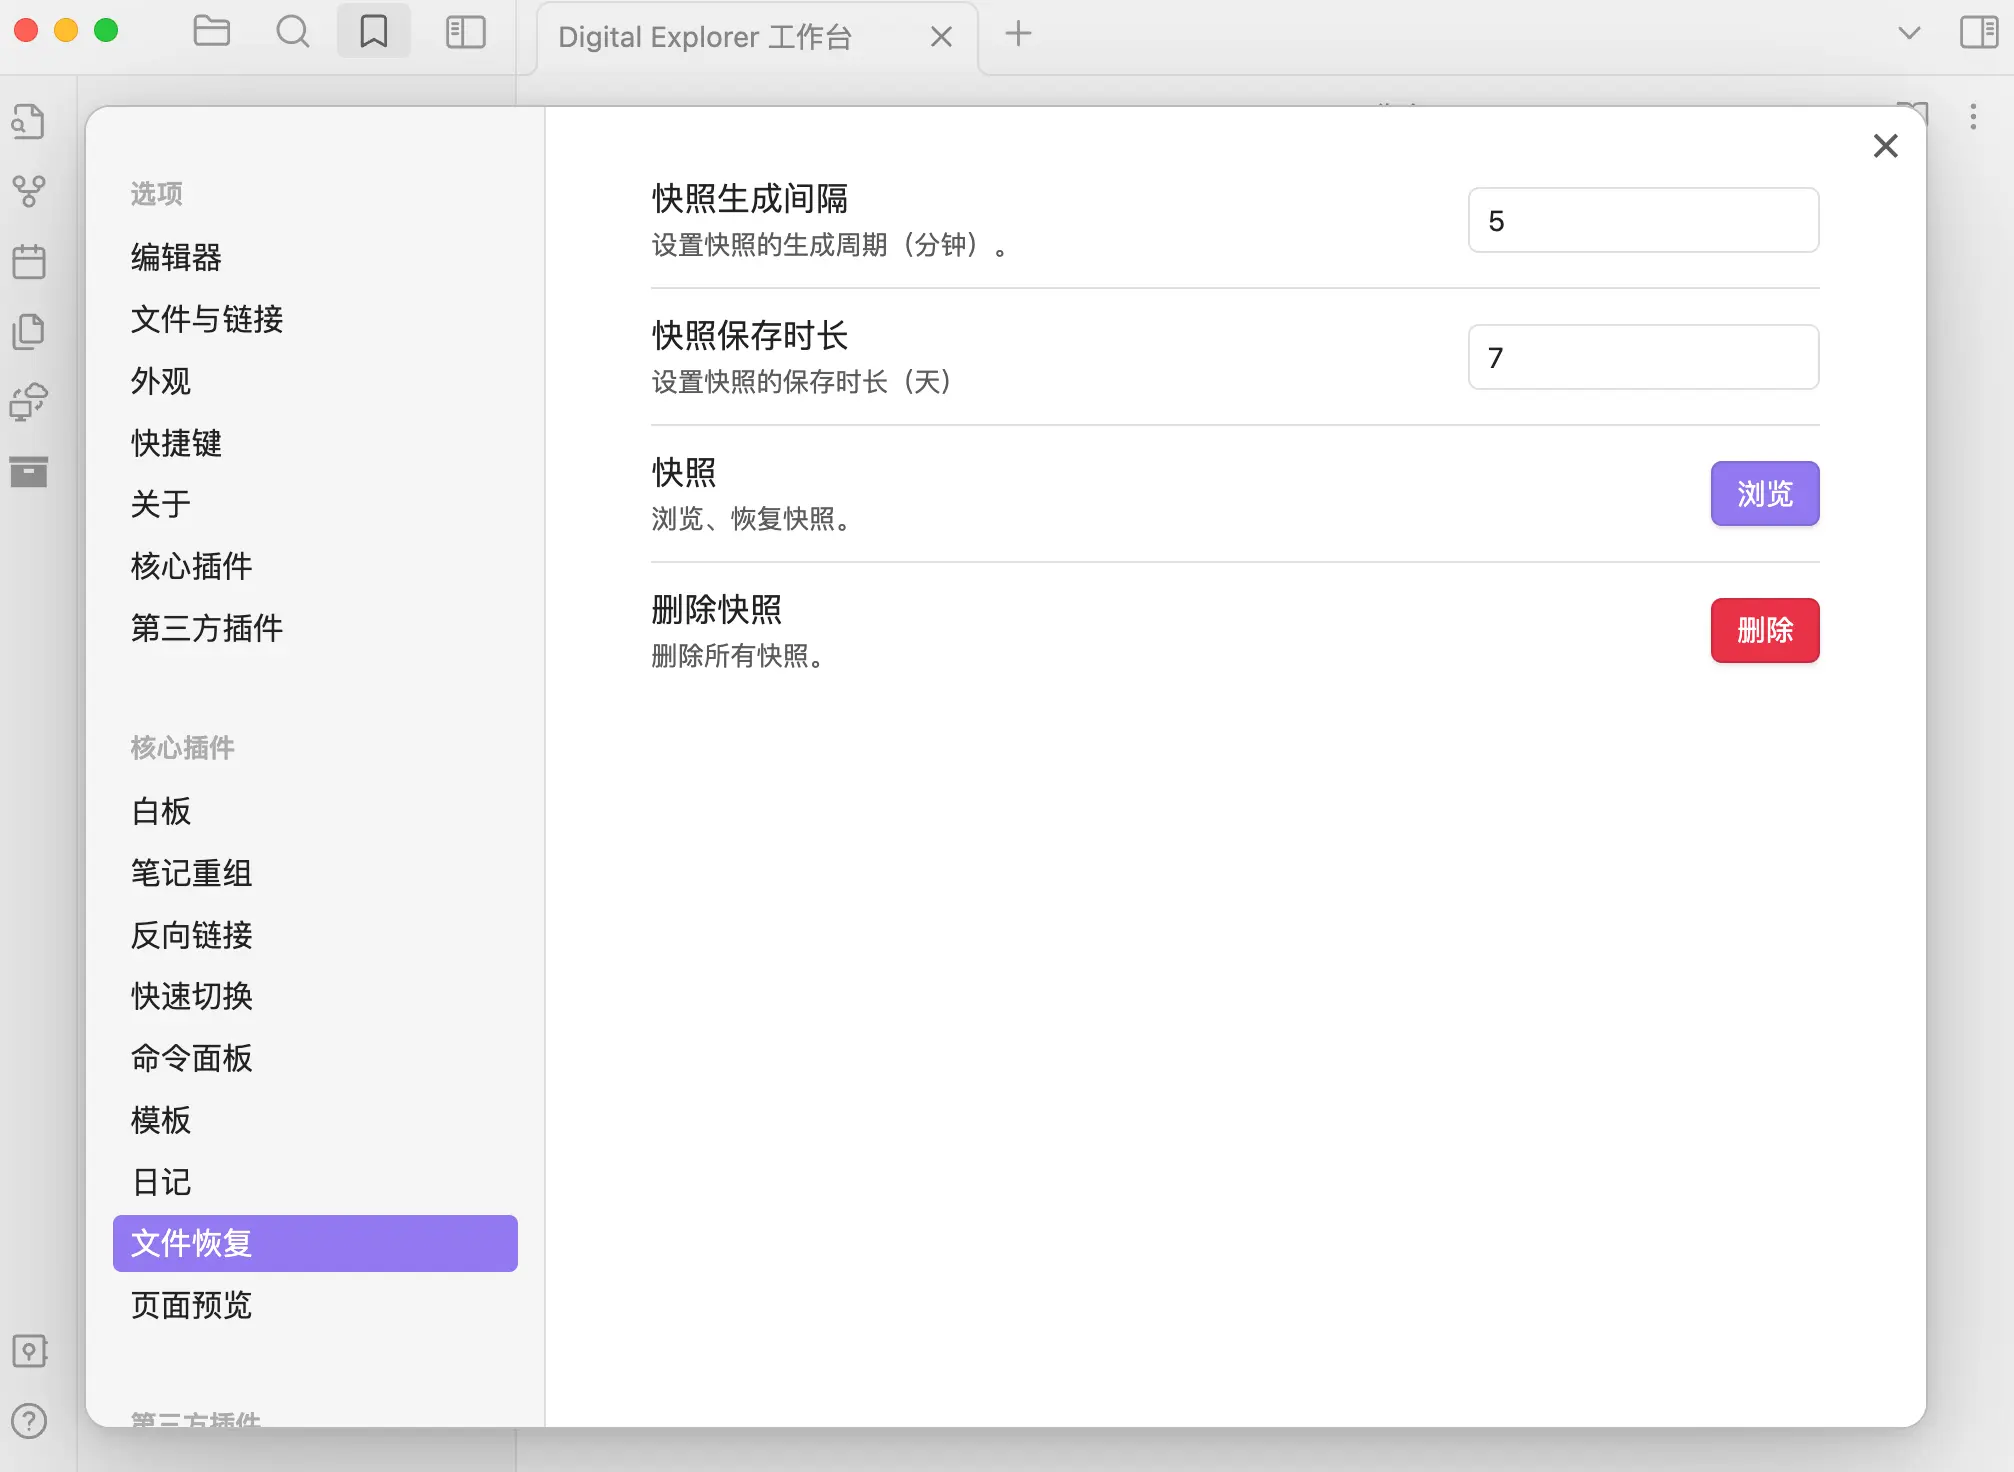This screenshot has width=2014, height=1472.
Task: Open the bookmarks panel icon
Action: (x=373, y=32)
